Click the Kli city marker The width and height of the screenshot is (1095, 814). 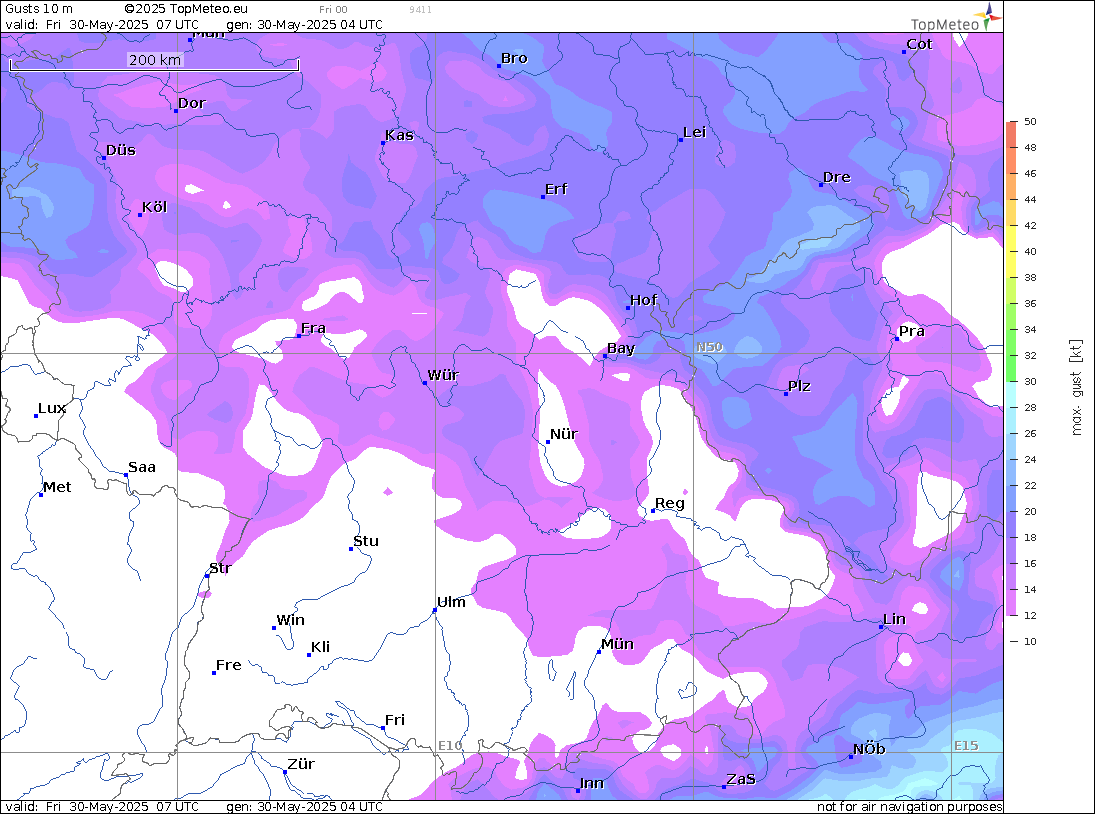[x=309, y=655]
